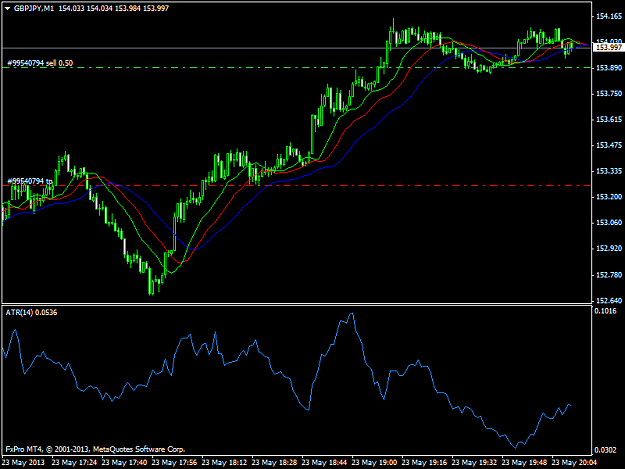Click price scale value 153.200

(x=609, y=197)
